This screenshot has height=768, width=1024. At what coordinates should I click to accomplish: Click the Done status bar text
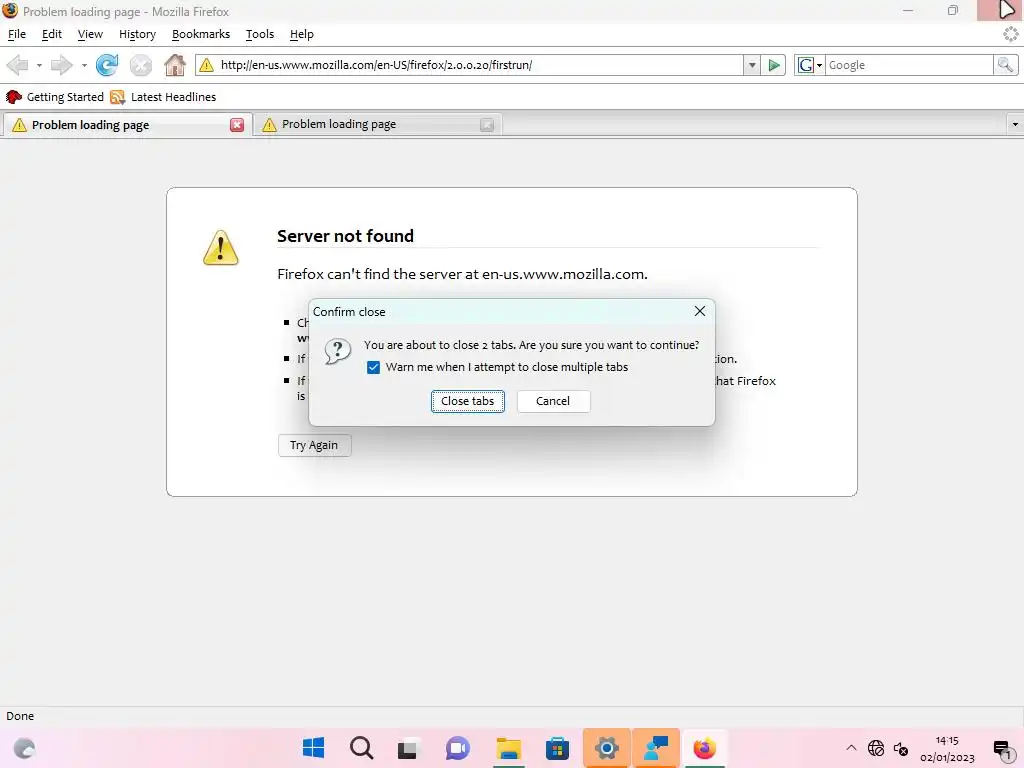tap(20, 716)
